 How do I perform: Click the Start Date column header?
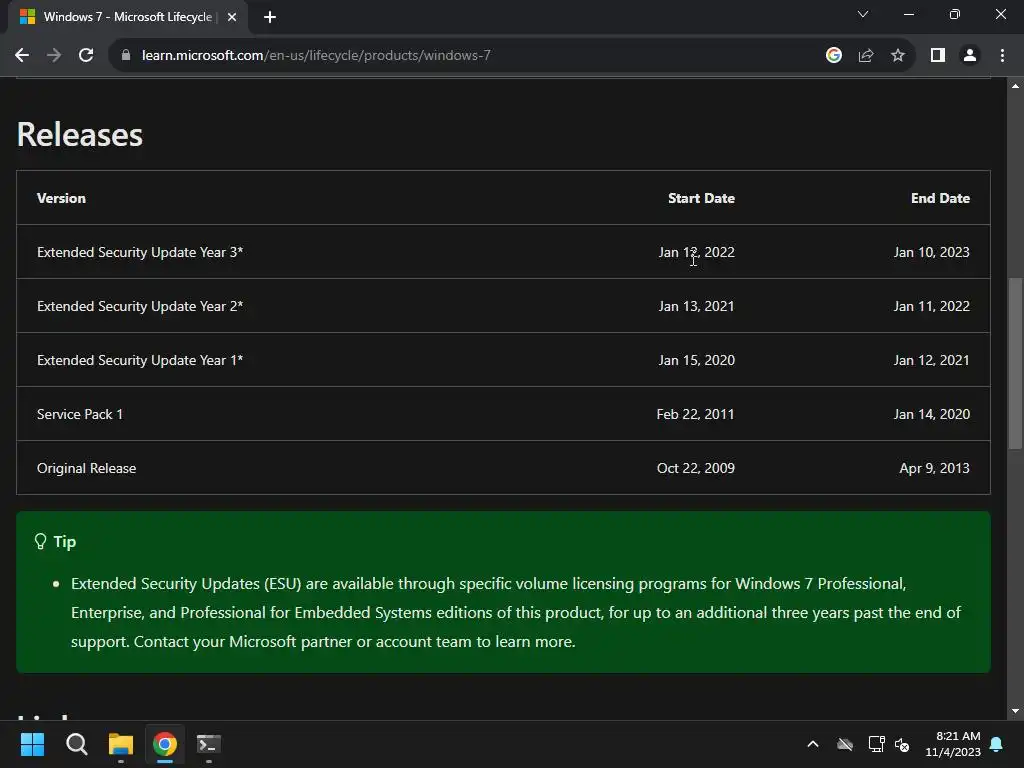pos(701,198)
